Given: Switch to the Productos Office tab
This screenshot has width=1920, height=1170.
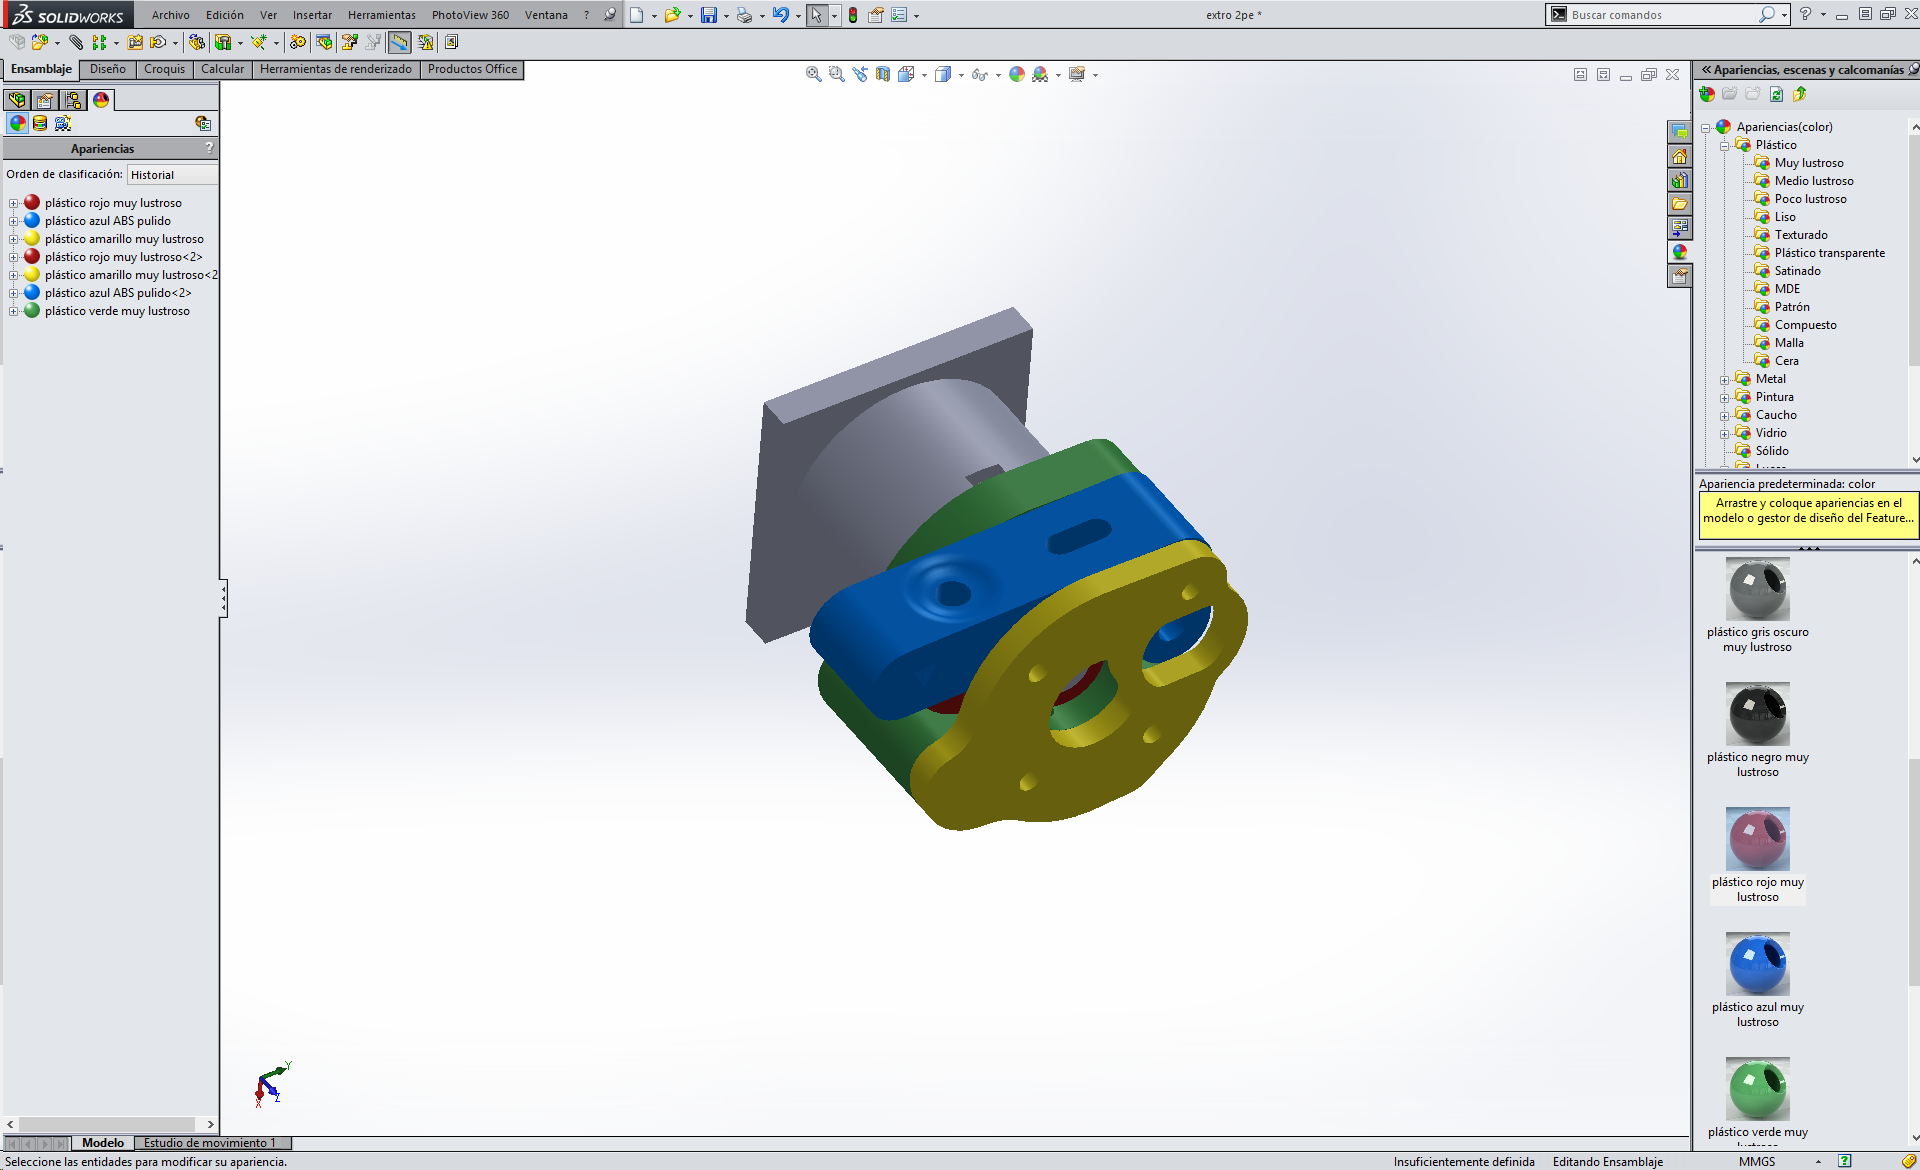Looking at the screenshot, I should pos(472,69).
